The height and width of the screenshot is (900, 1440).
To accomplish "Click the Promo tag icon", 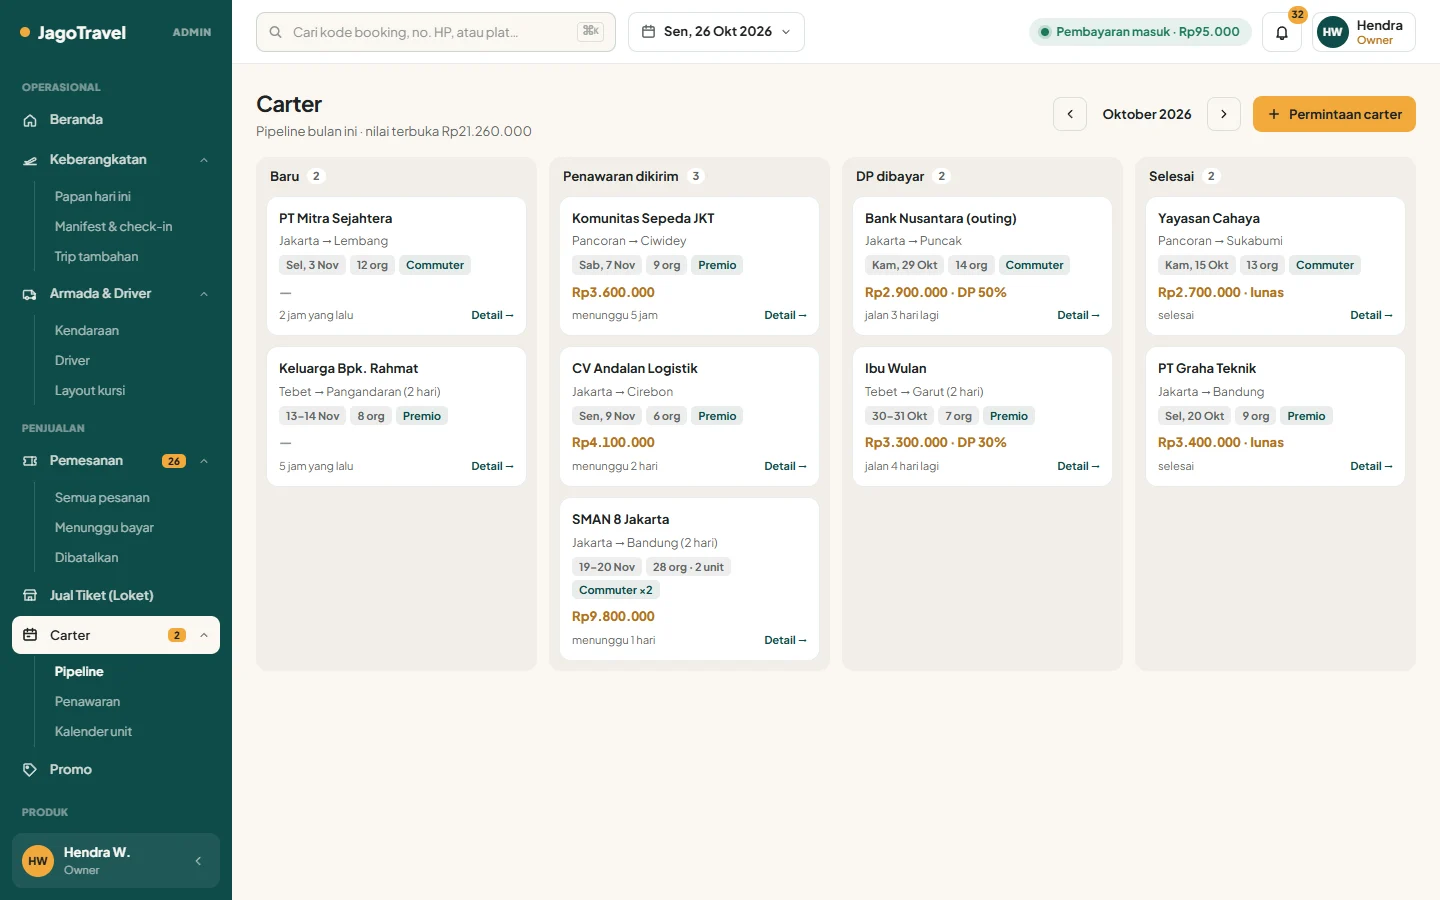I will [x=30, y=769].
